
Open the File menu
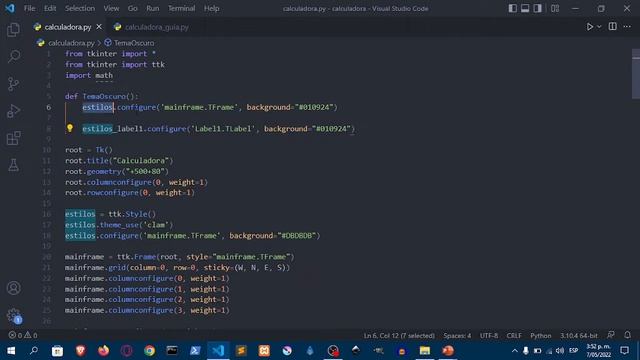(x=29, y=8)
